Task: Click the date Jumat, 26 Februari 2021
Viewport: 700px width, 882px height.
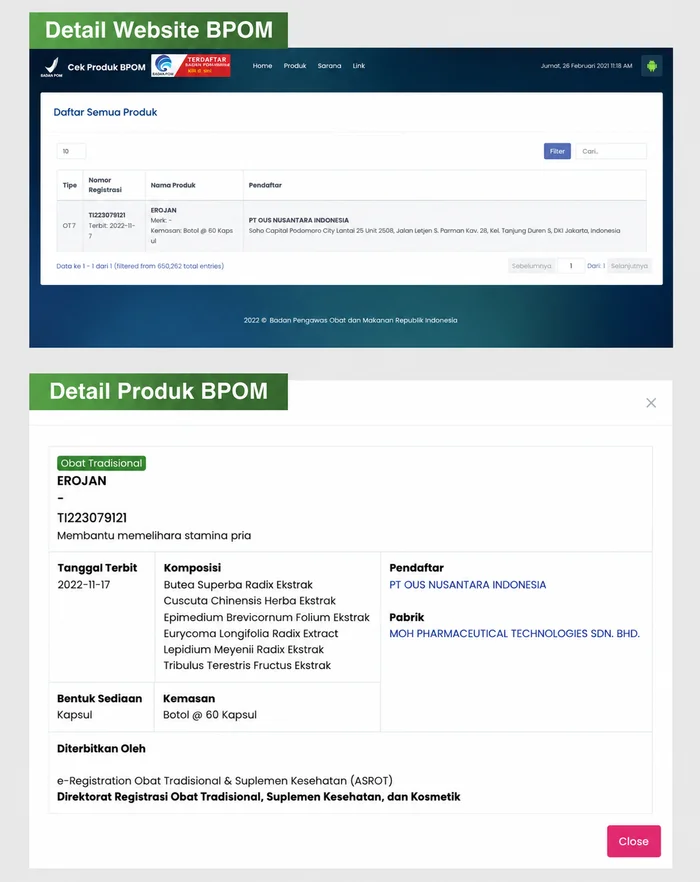Action: 586,66
